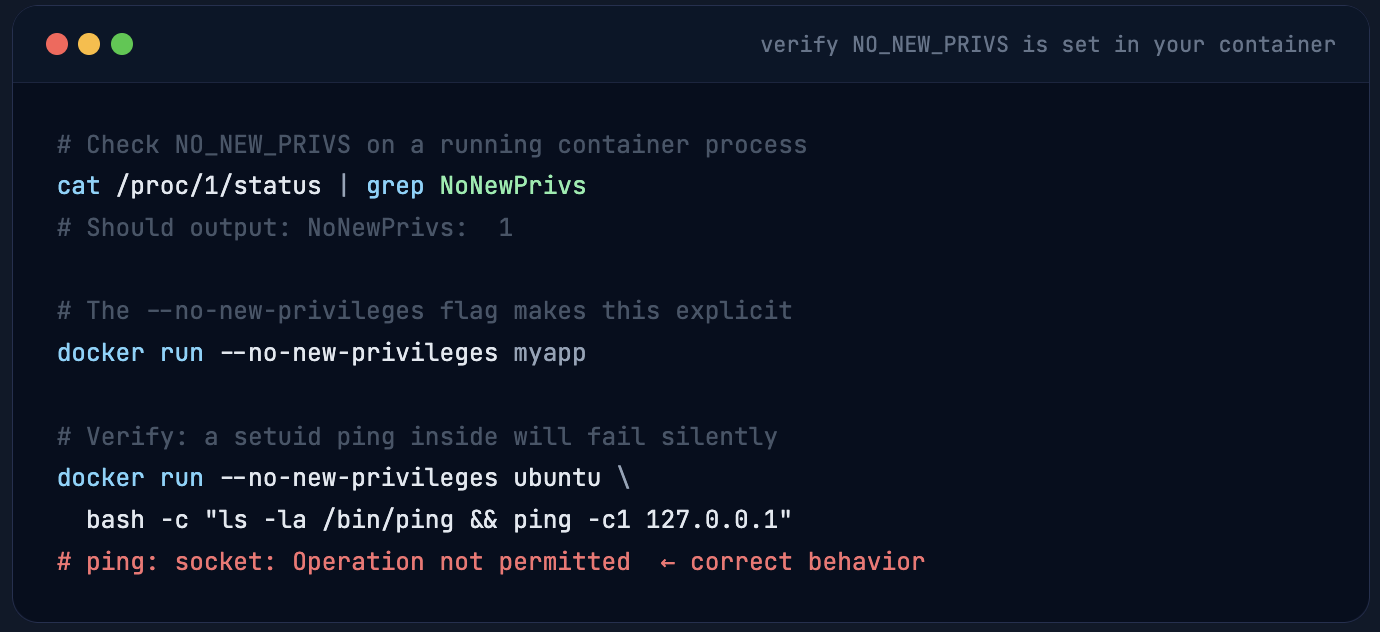This screenshot has height=632, width=1380.
Task: Click the pipe symbol before grep
Action: pos(344,186)
